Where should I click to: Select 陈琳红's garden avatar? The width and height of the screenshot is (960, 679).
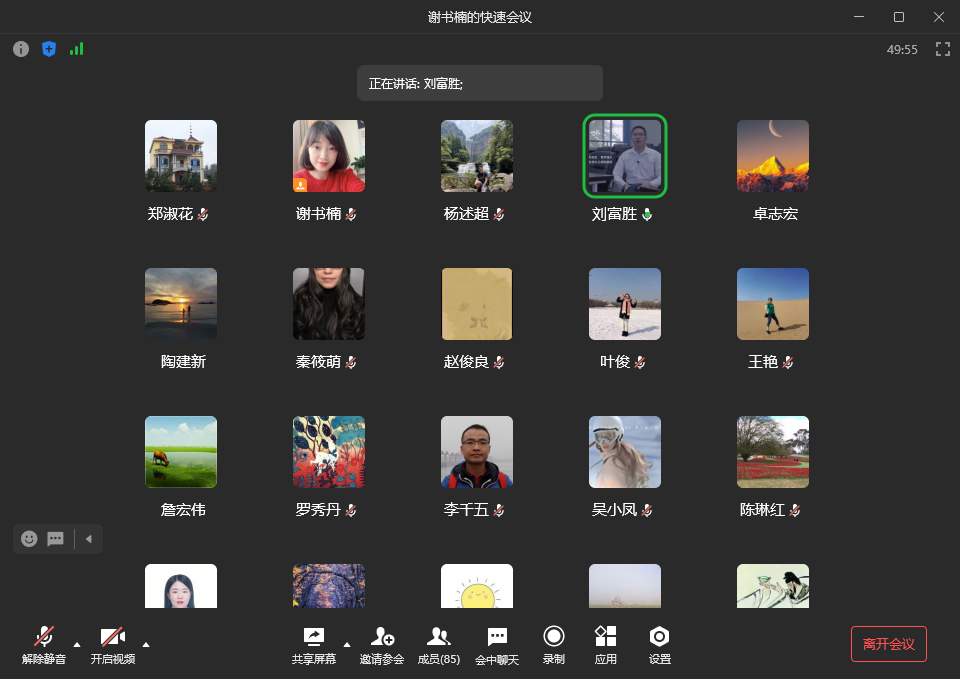pos(773,452)
